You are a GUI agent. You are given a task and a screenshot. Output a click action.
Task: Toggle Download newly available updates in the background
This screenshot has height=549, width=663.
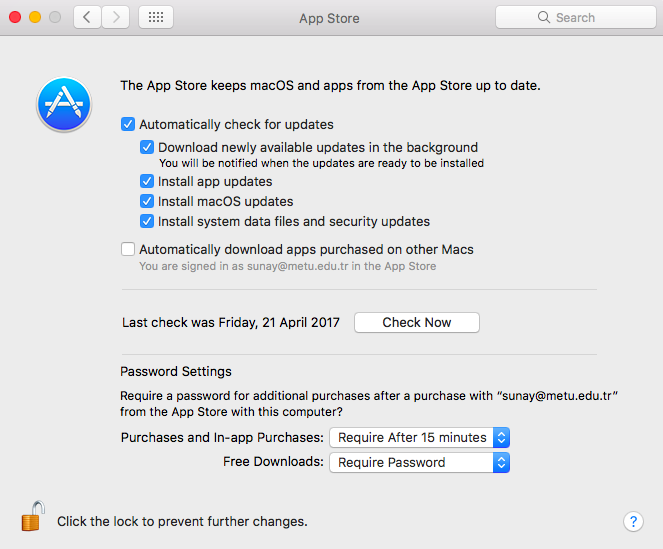click(x=147, y=147)
